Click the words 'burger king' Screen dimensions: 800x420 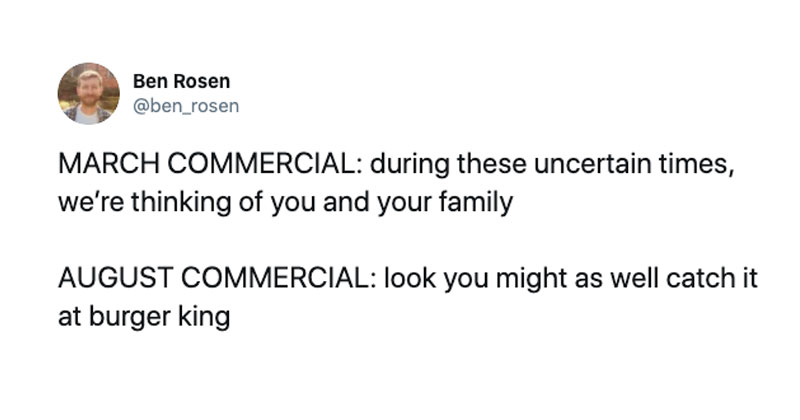(x=160, y=317)
